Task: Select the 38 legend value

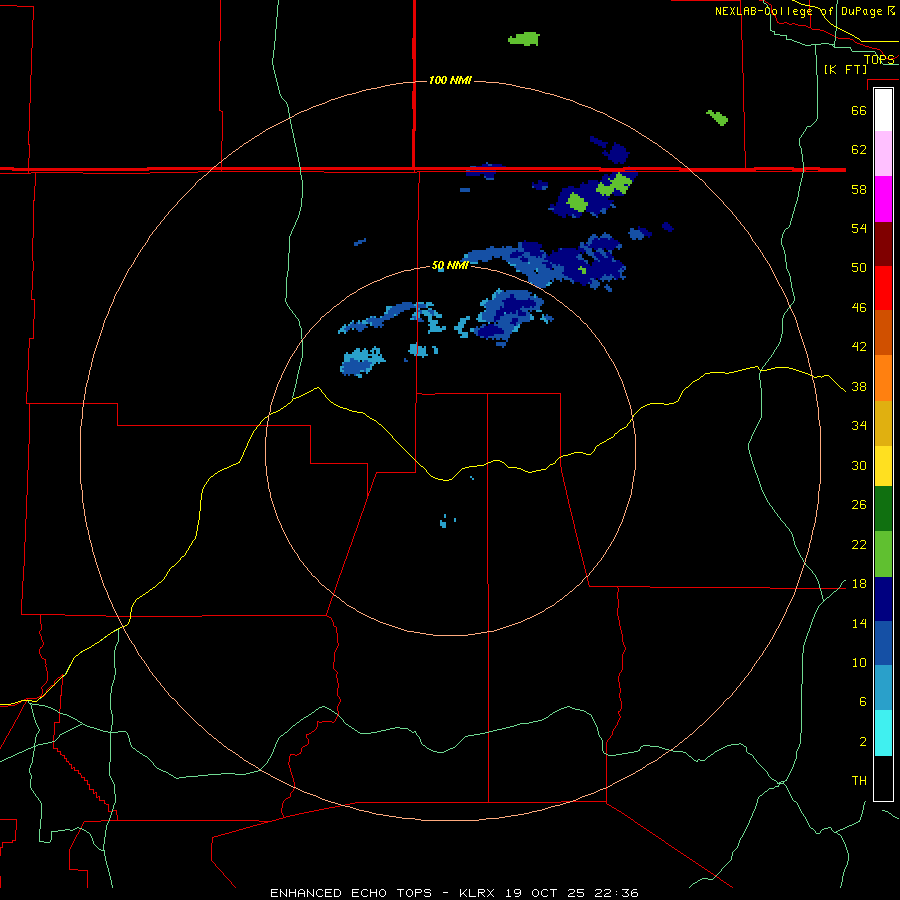Action: point(859,386)
